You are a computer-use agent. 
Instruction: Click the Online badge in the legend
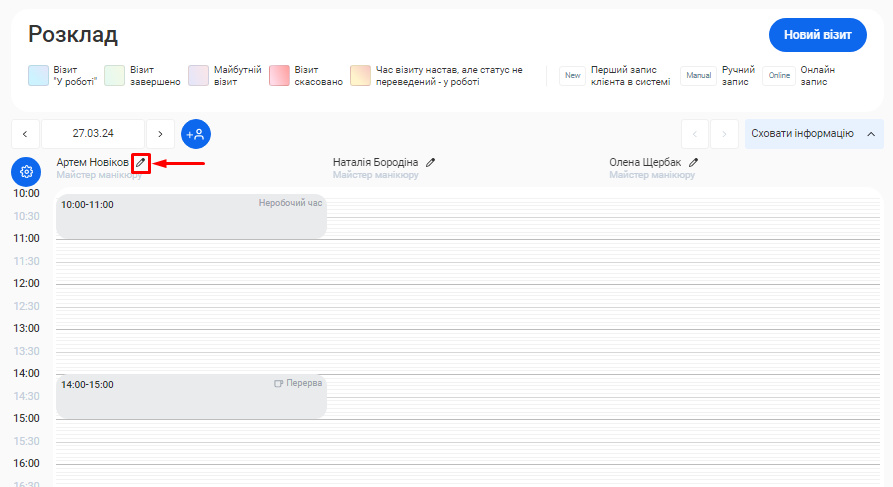click(x=779, y=76)
